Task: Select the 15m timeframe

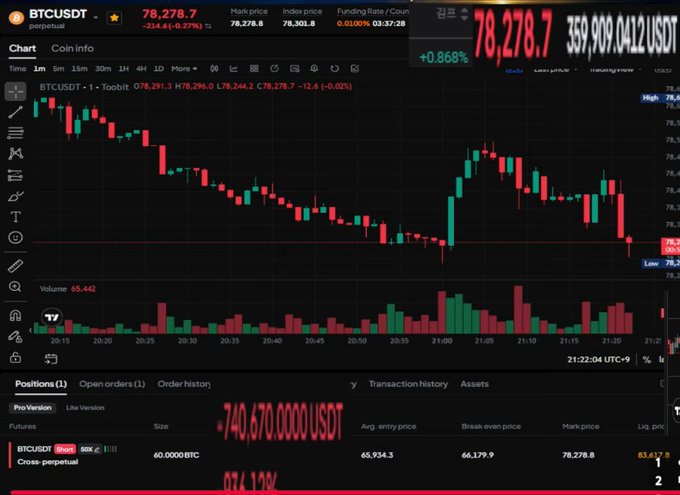Action: [x=79, y=69]
